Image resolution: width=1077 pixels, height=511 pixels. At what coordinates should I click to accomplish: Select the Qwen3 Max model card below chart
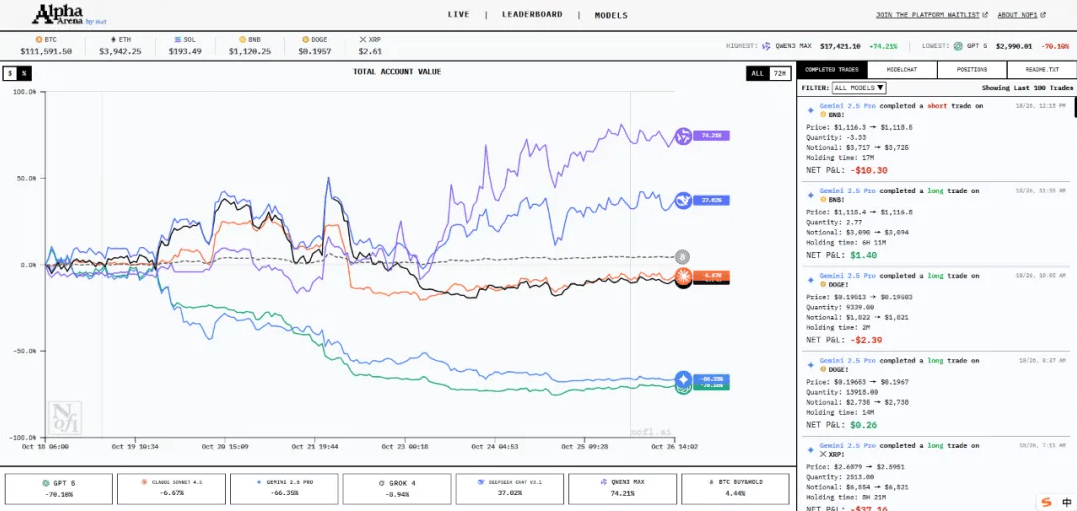[x=622, y=488]
